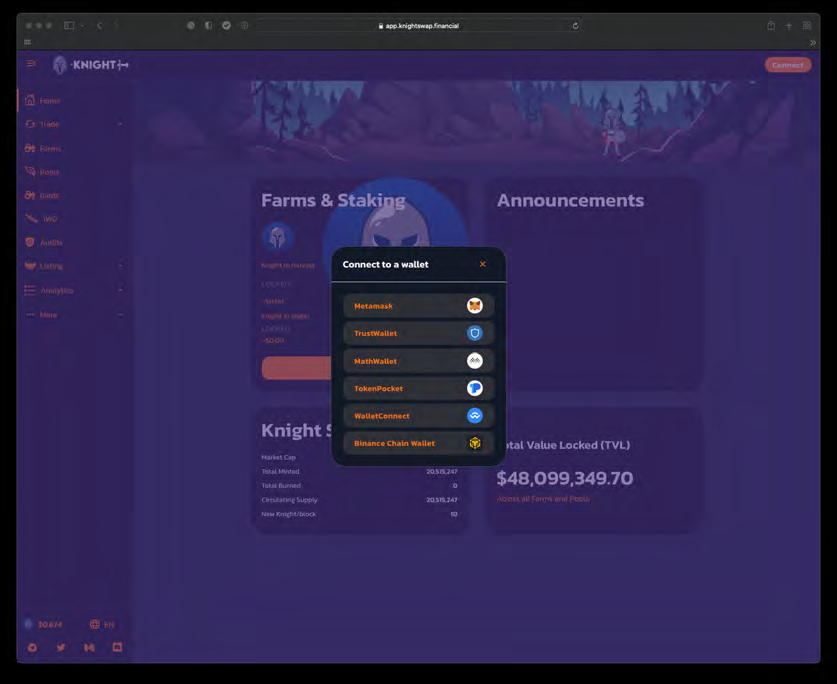Choose the MathWallet option
Viewport: 837px width, 684px height.
click(418, 361)
